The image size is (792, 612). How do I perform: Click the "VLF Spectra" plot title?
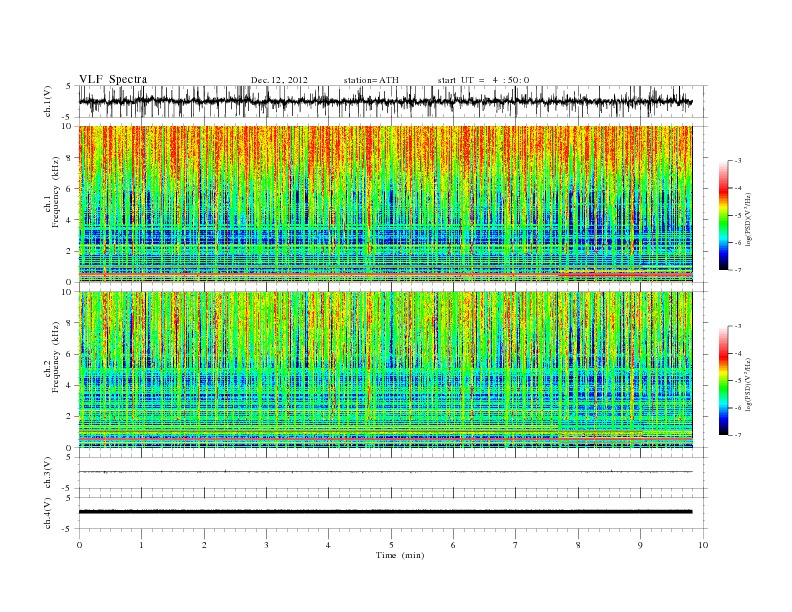(113, 79)
